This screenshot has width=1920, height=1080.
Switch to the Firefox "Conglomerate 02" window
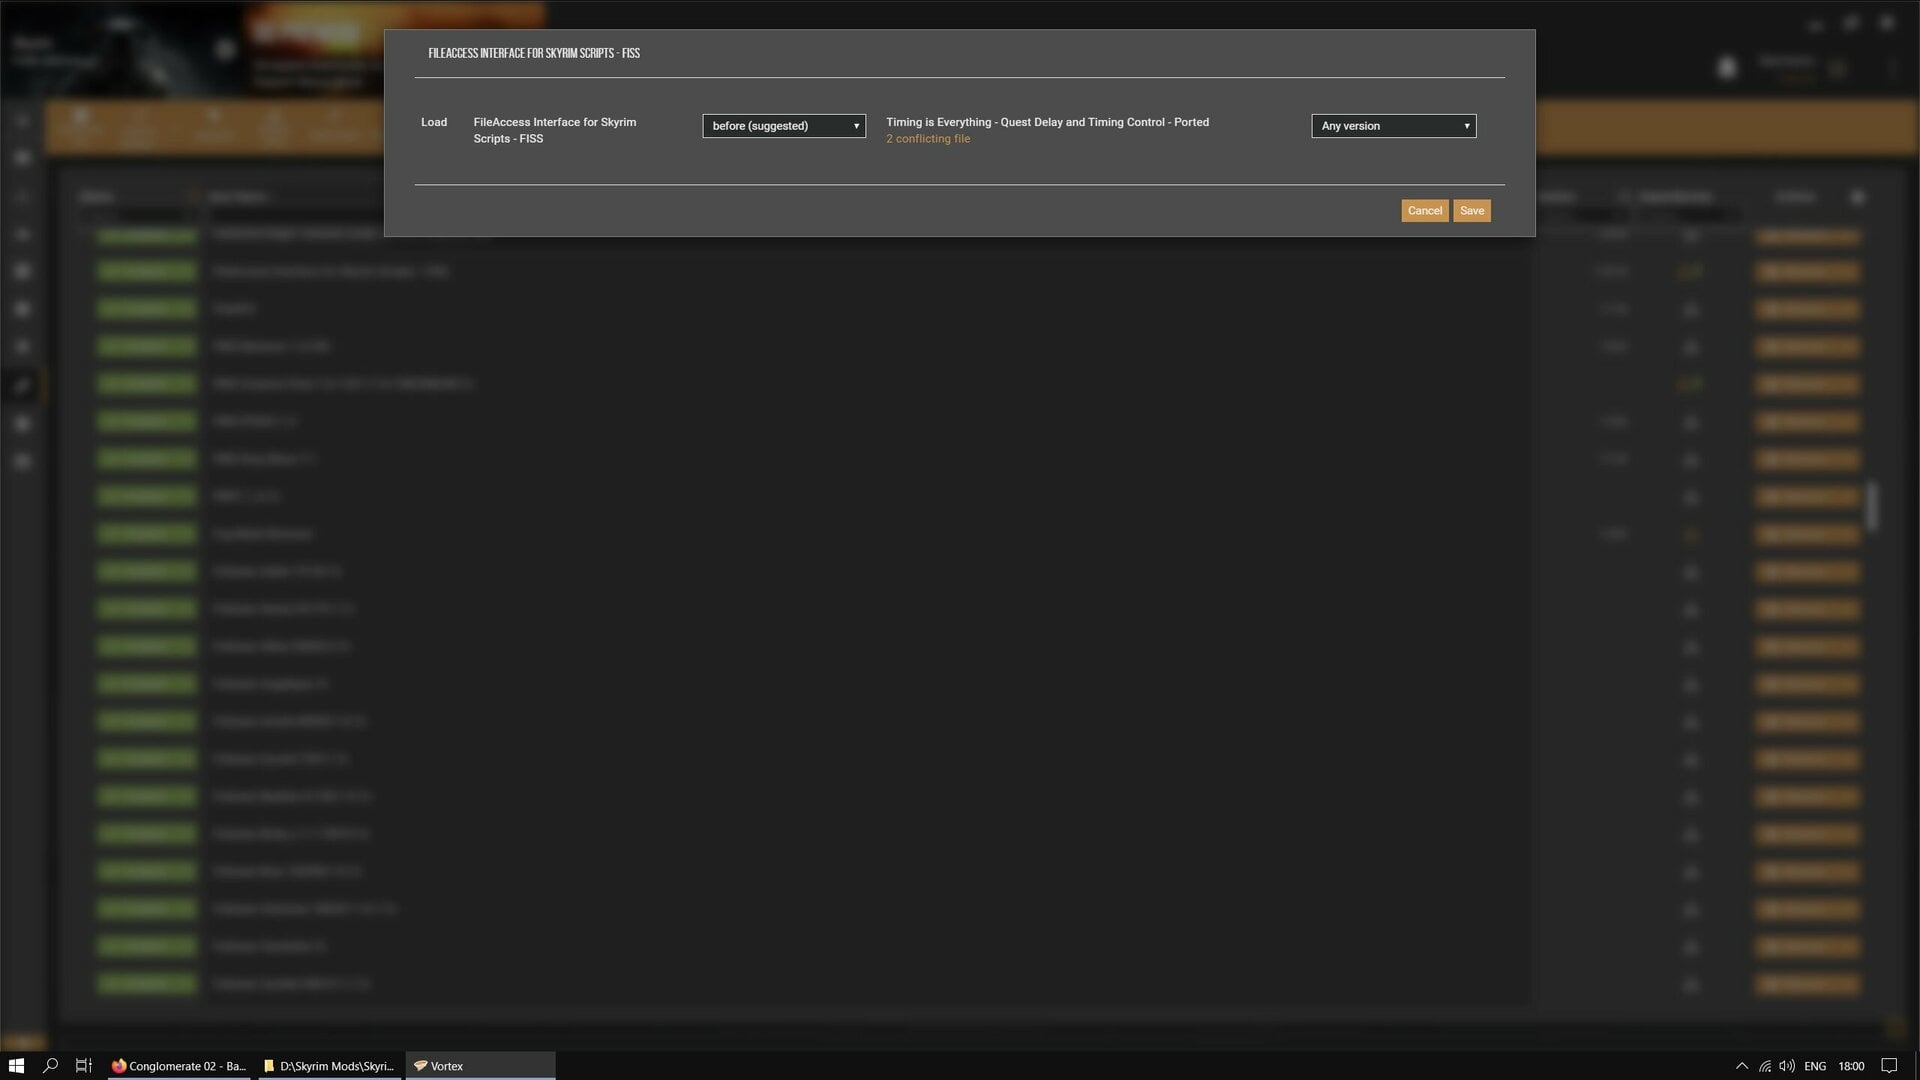[x=179, y=1066]
